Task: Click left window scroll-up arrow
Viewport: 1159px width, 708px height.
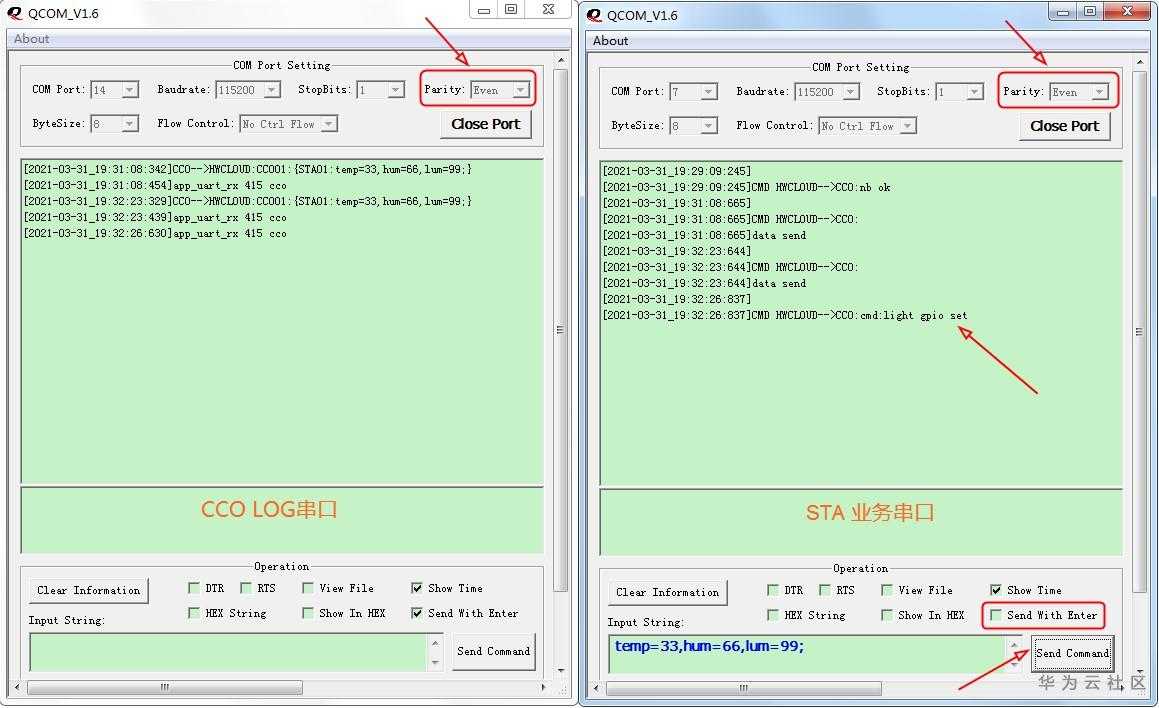Action: 561,60
